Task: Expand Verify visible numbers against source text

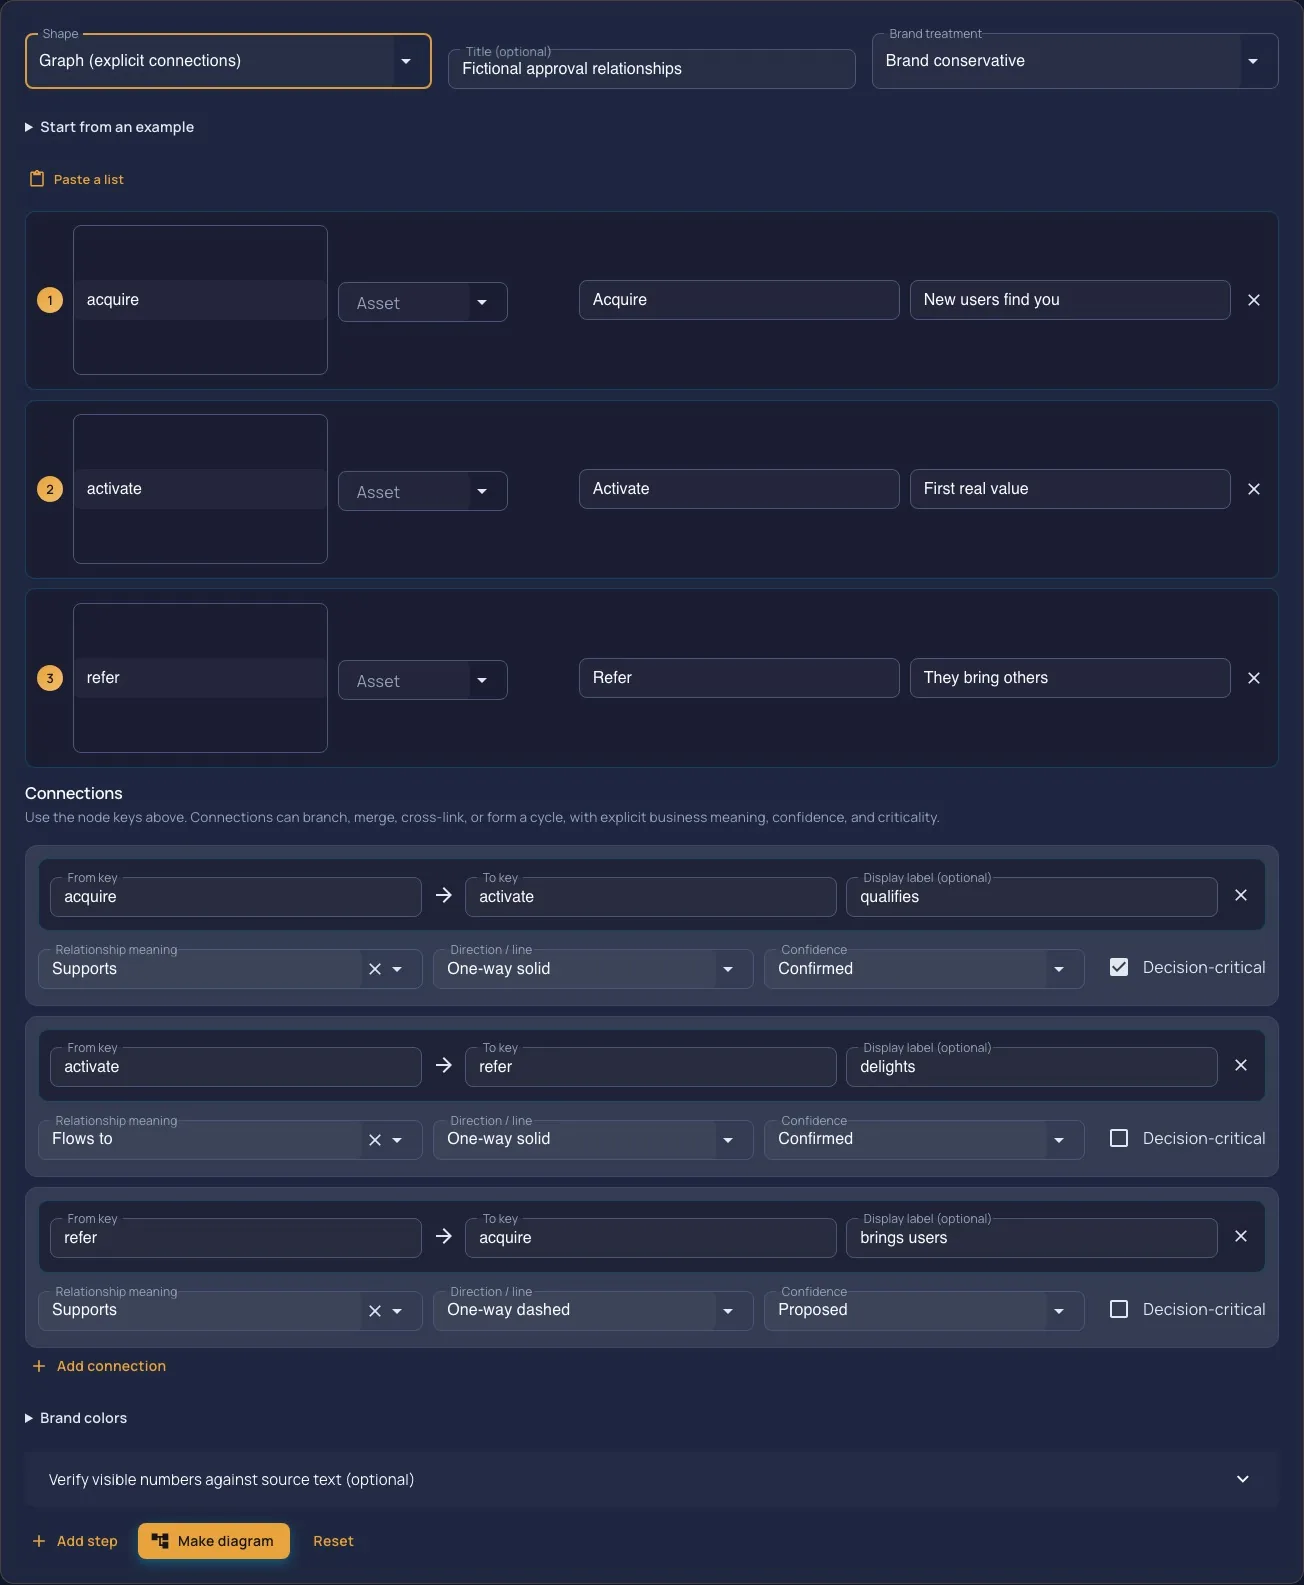Action: 652,1479
